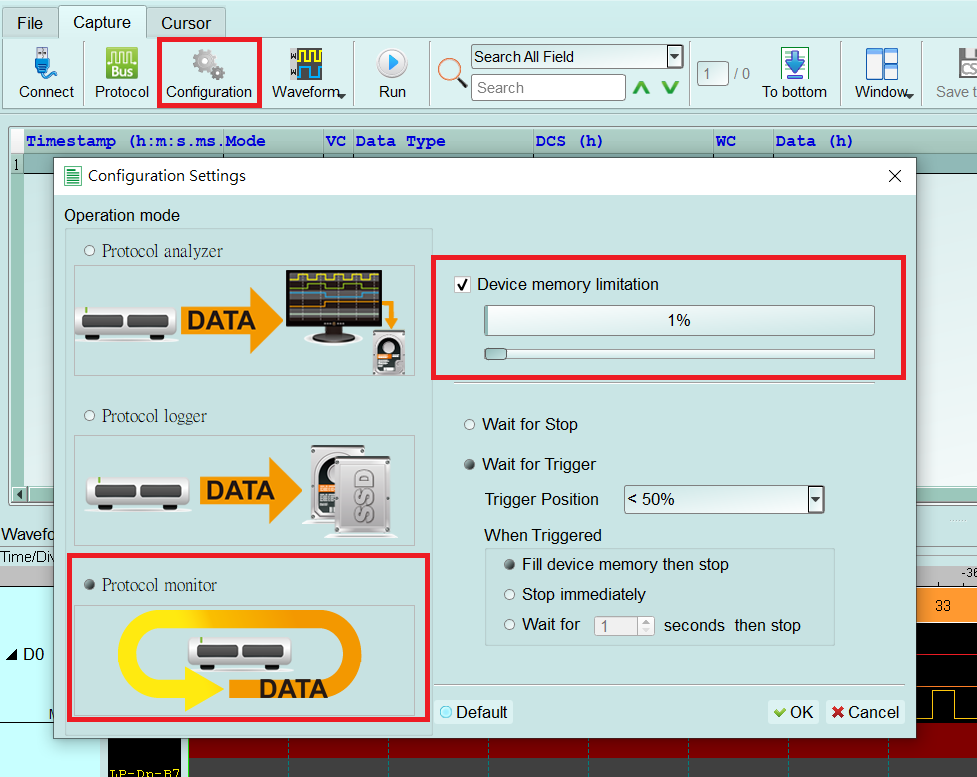Open the Search All Field dropdown
Viewport: 977px width, 777px height.
point(674,57)
